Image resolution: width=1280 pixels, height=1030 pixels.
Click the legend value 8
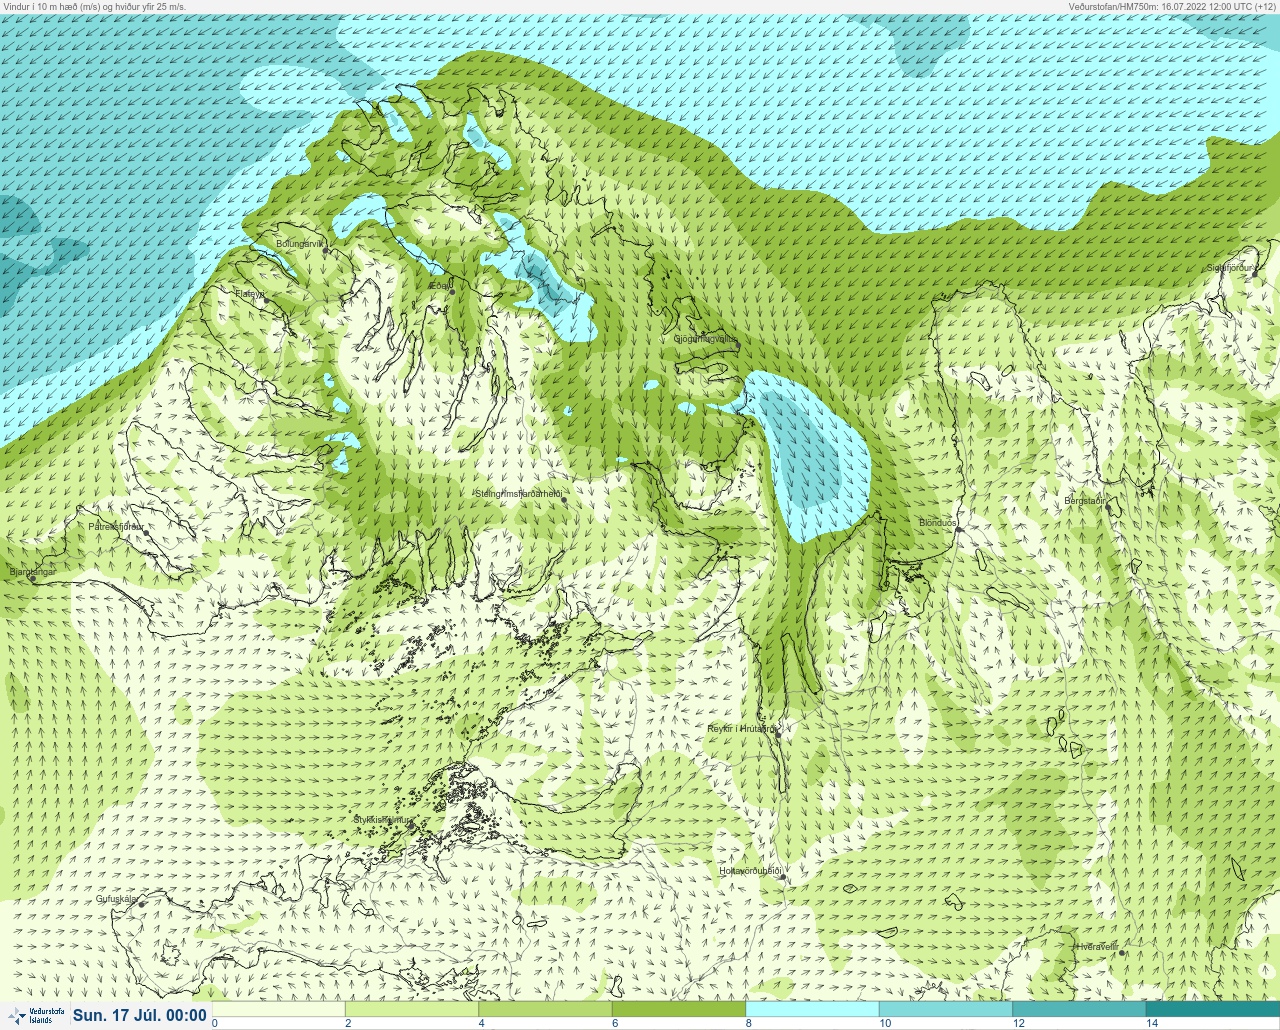(x=749, y=1023)
